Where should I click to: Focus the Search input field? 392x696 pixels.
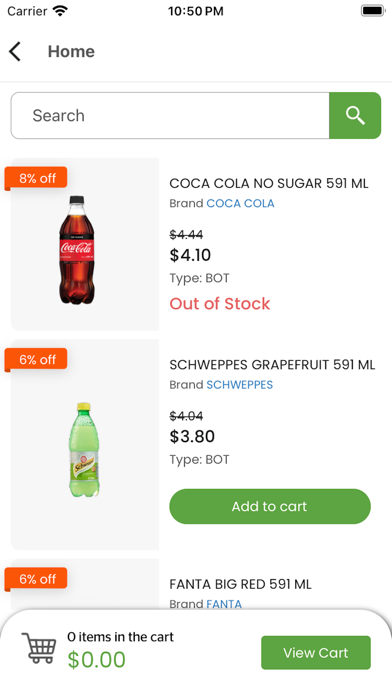click(170, 115)
